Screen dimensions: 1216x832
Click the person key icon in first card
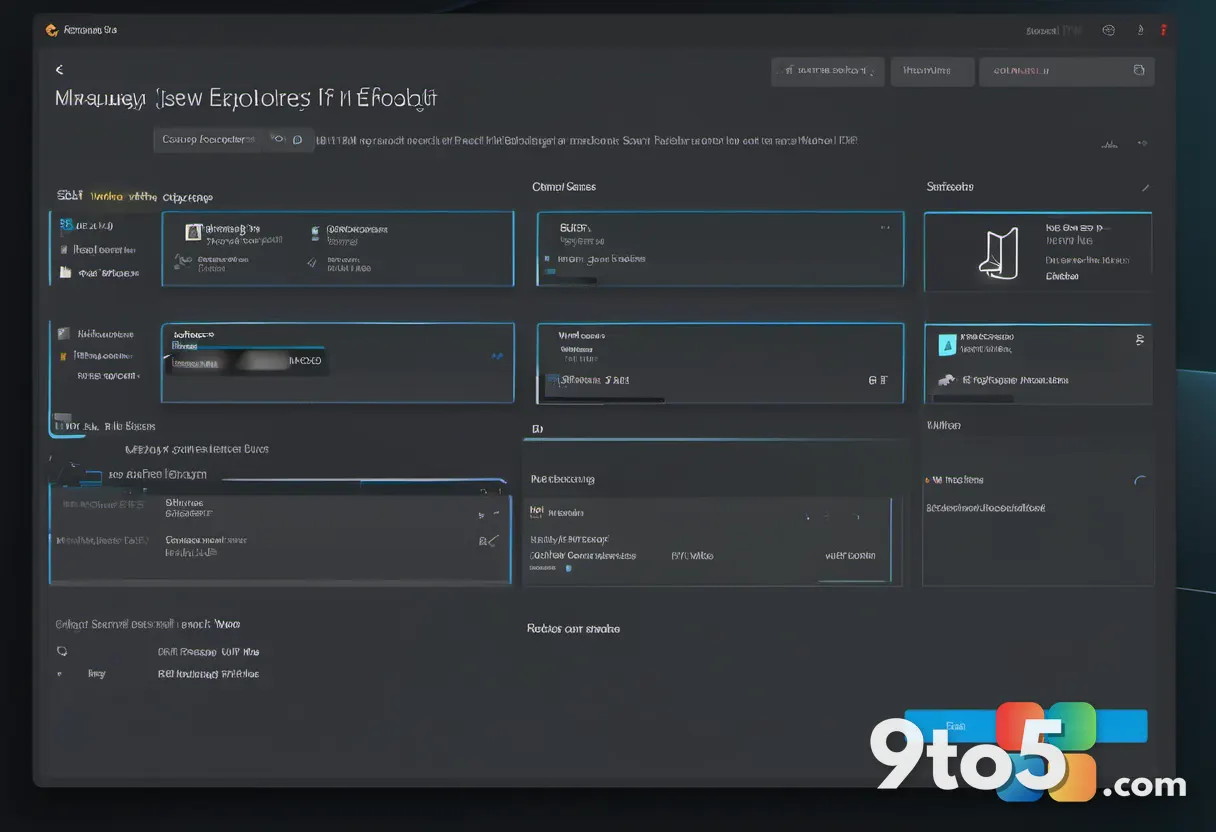click(x=182, y=262)
